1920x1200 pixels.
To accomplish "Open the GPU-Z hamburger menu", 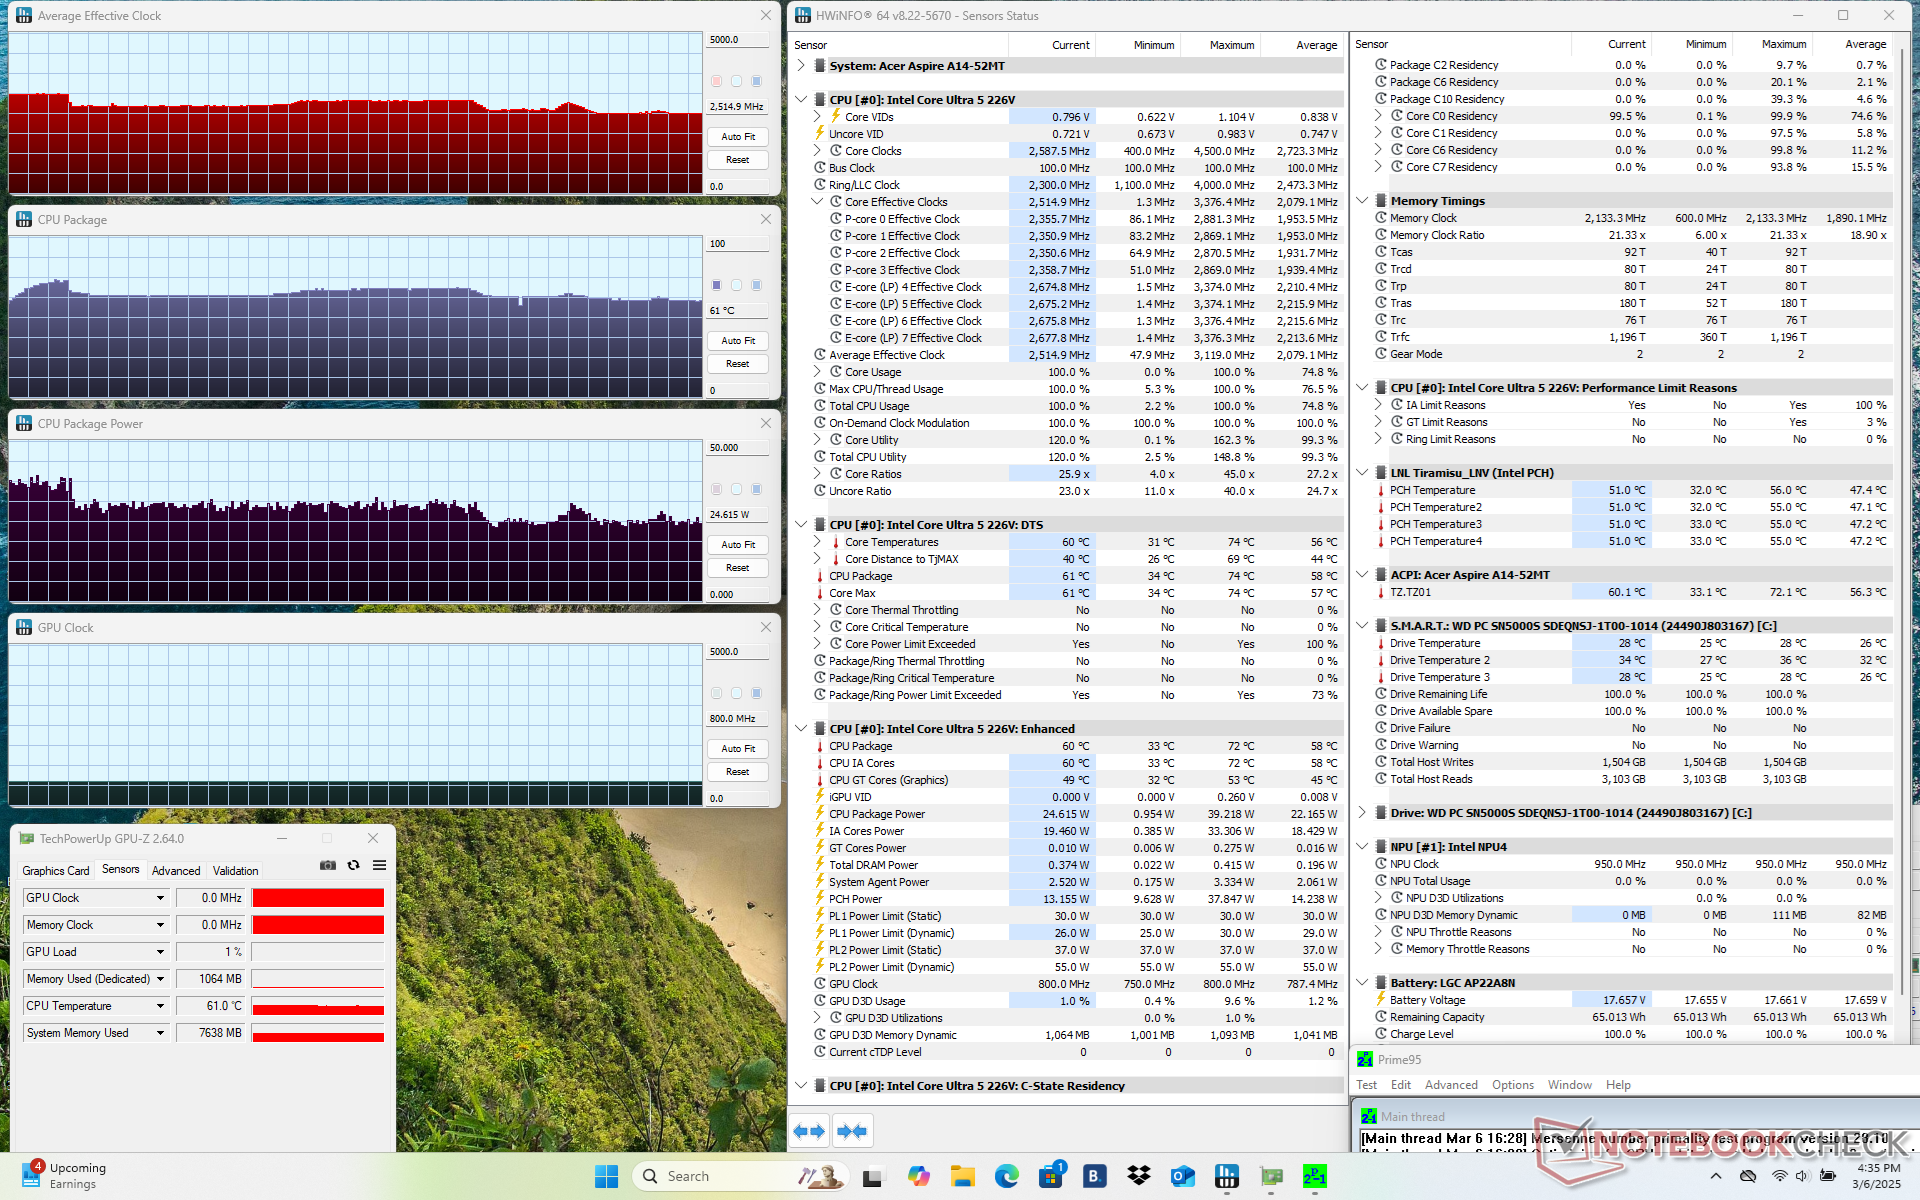I will (379, 865).
